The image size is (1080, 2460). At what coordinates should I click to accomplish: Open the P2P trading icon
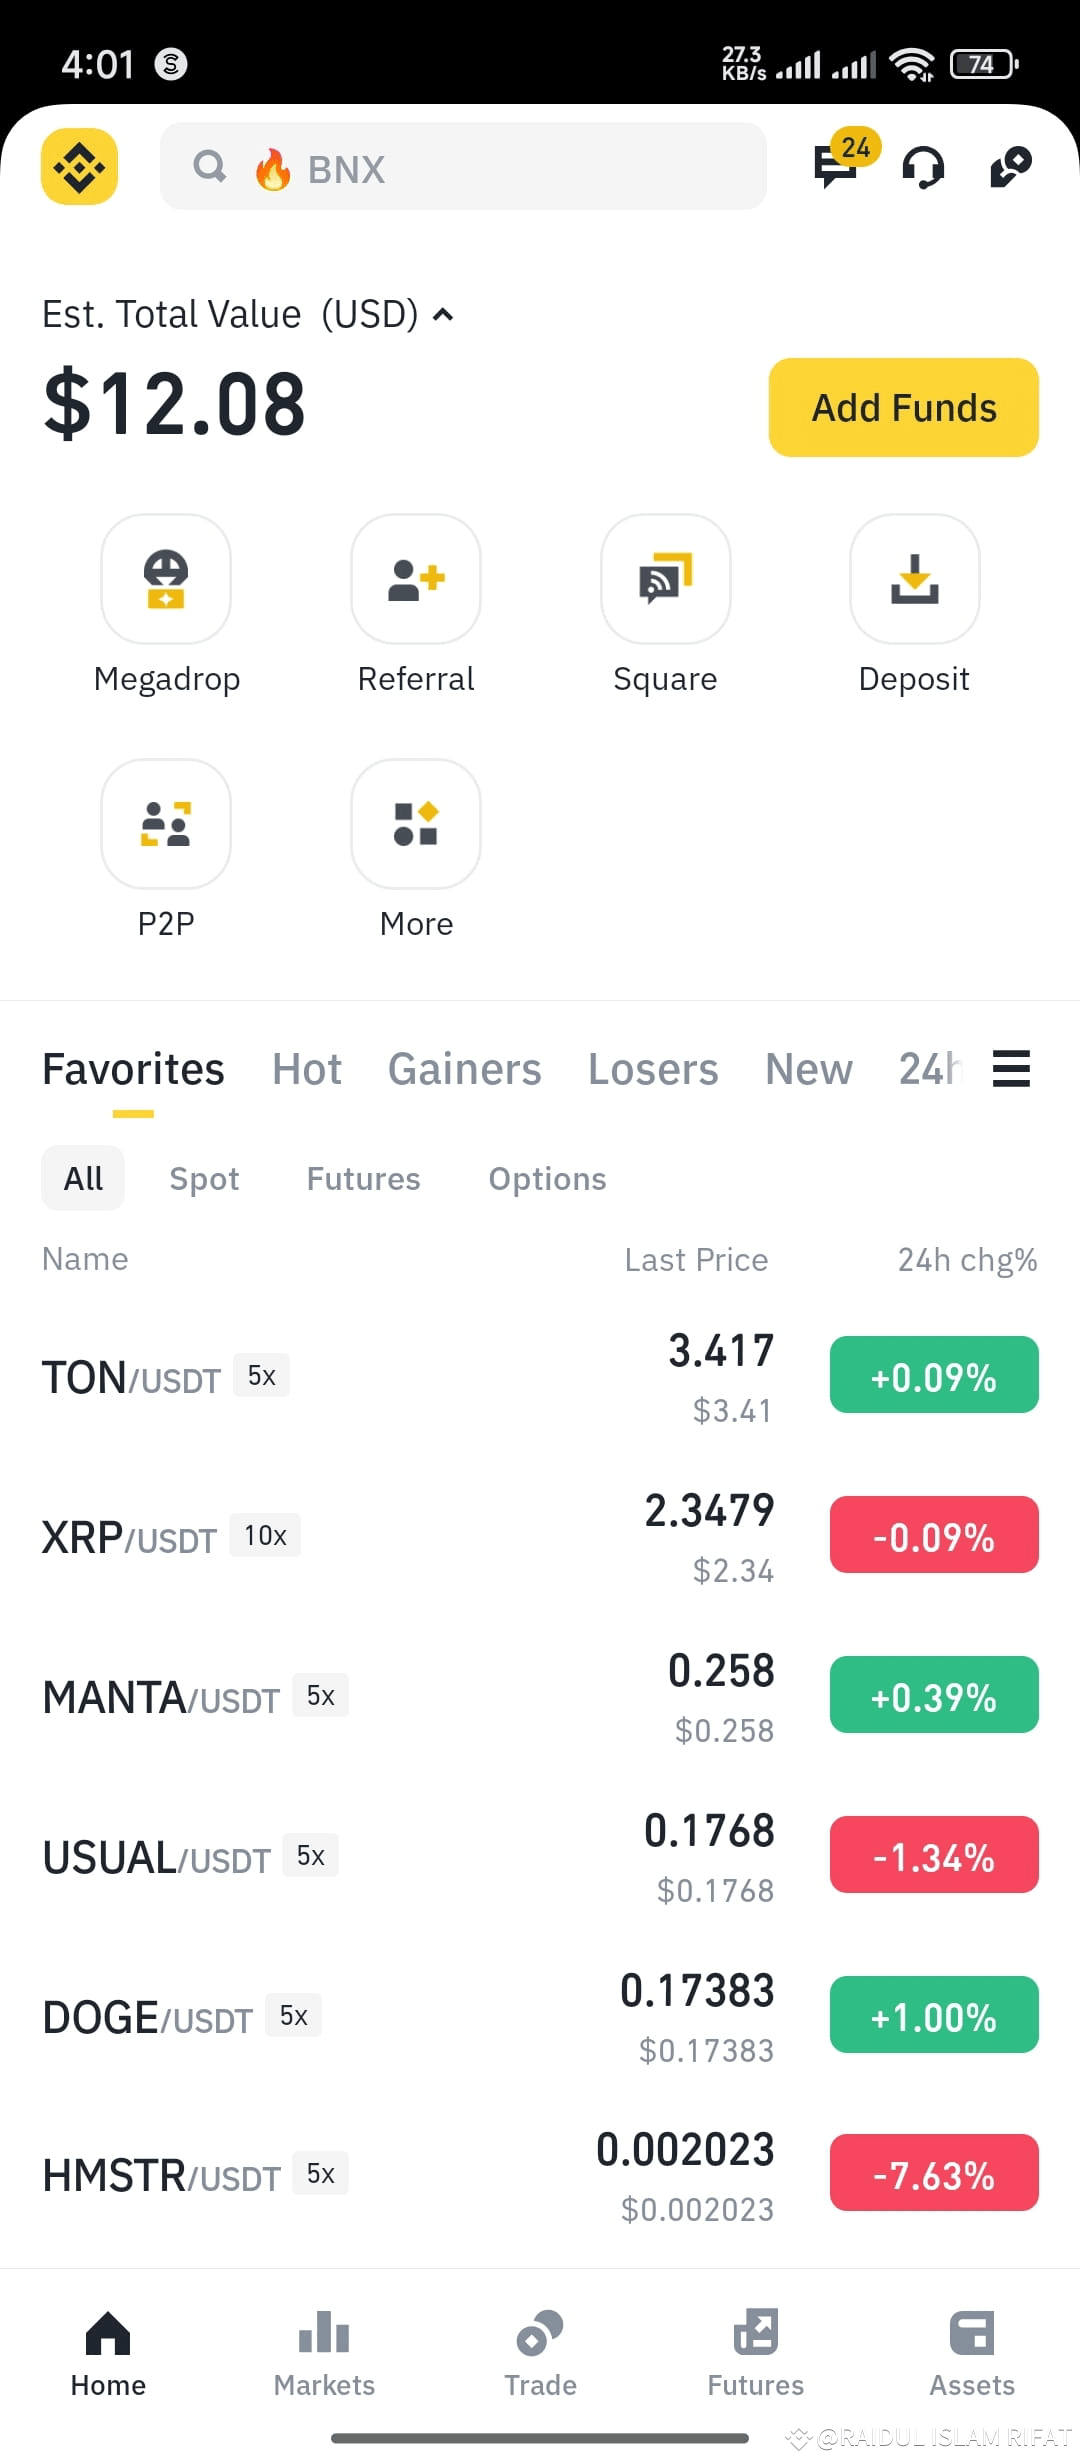click(166, 824)
